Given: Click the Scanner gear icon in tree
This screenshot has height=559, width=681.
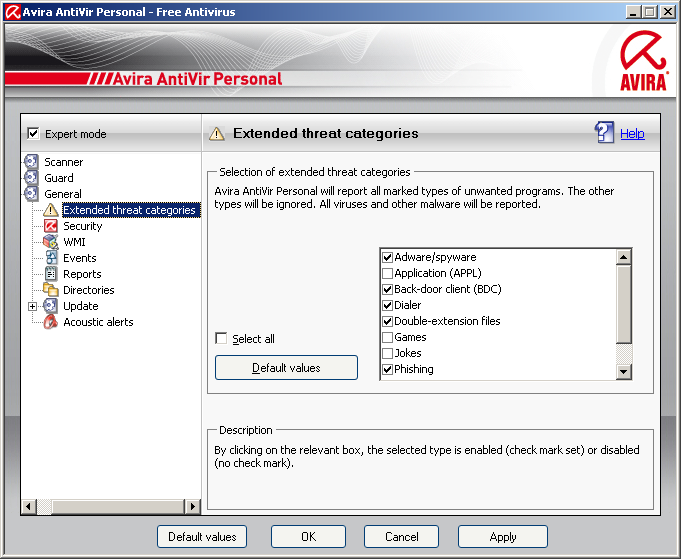Looking at the screenshot, I should coord(31,162).
